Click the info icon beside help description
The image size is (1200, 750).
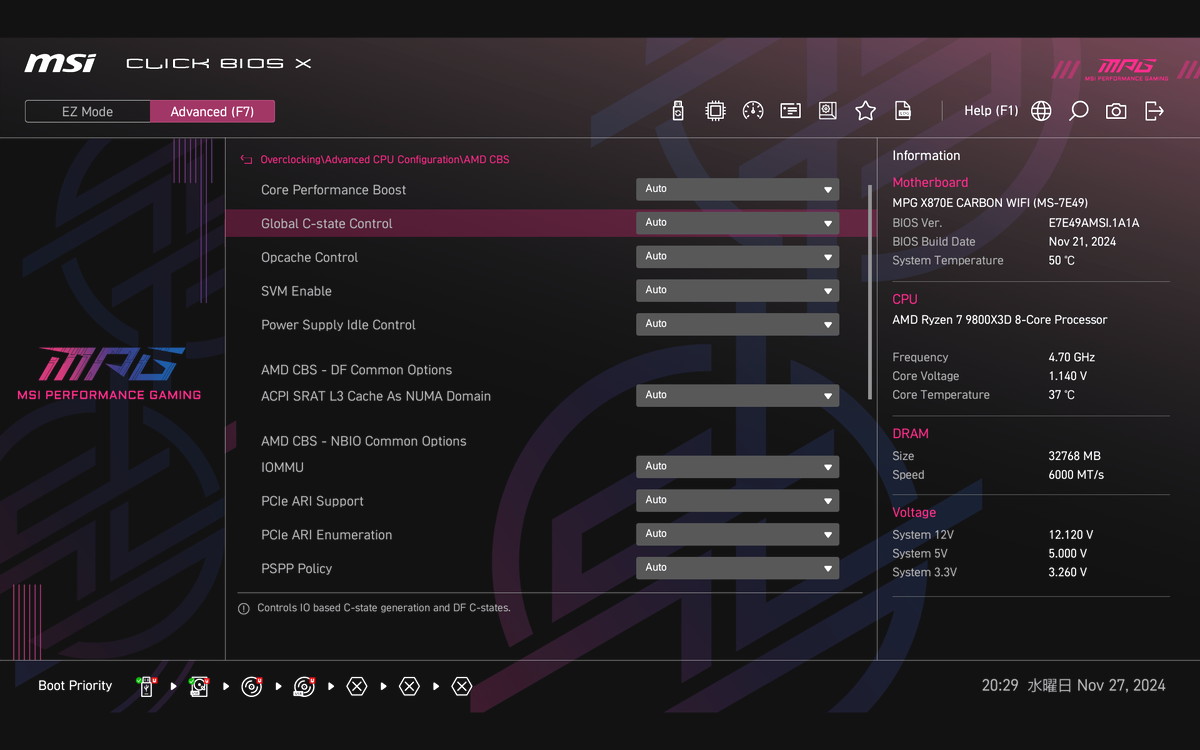click(x=244, y=608)
